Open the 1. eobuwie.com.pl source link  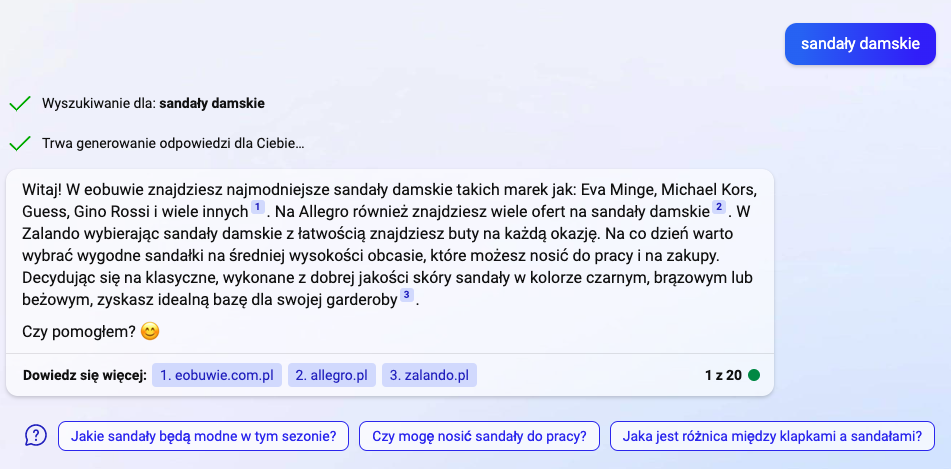coord(217,376)
